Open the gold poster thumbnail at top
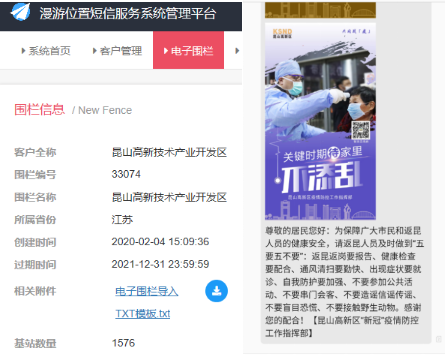Viewport: 445px width, 363px height. (320, 10)
